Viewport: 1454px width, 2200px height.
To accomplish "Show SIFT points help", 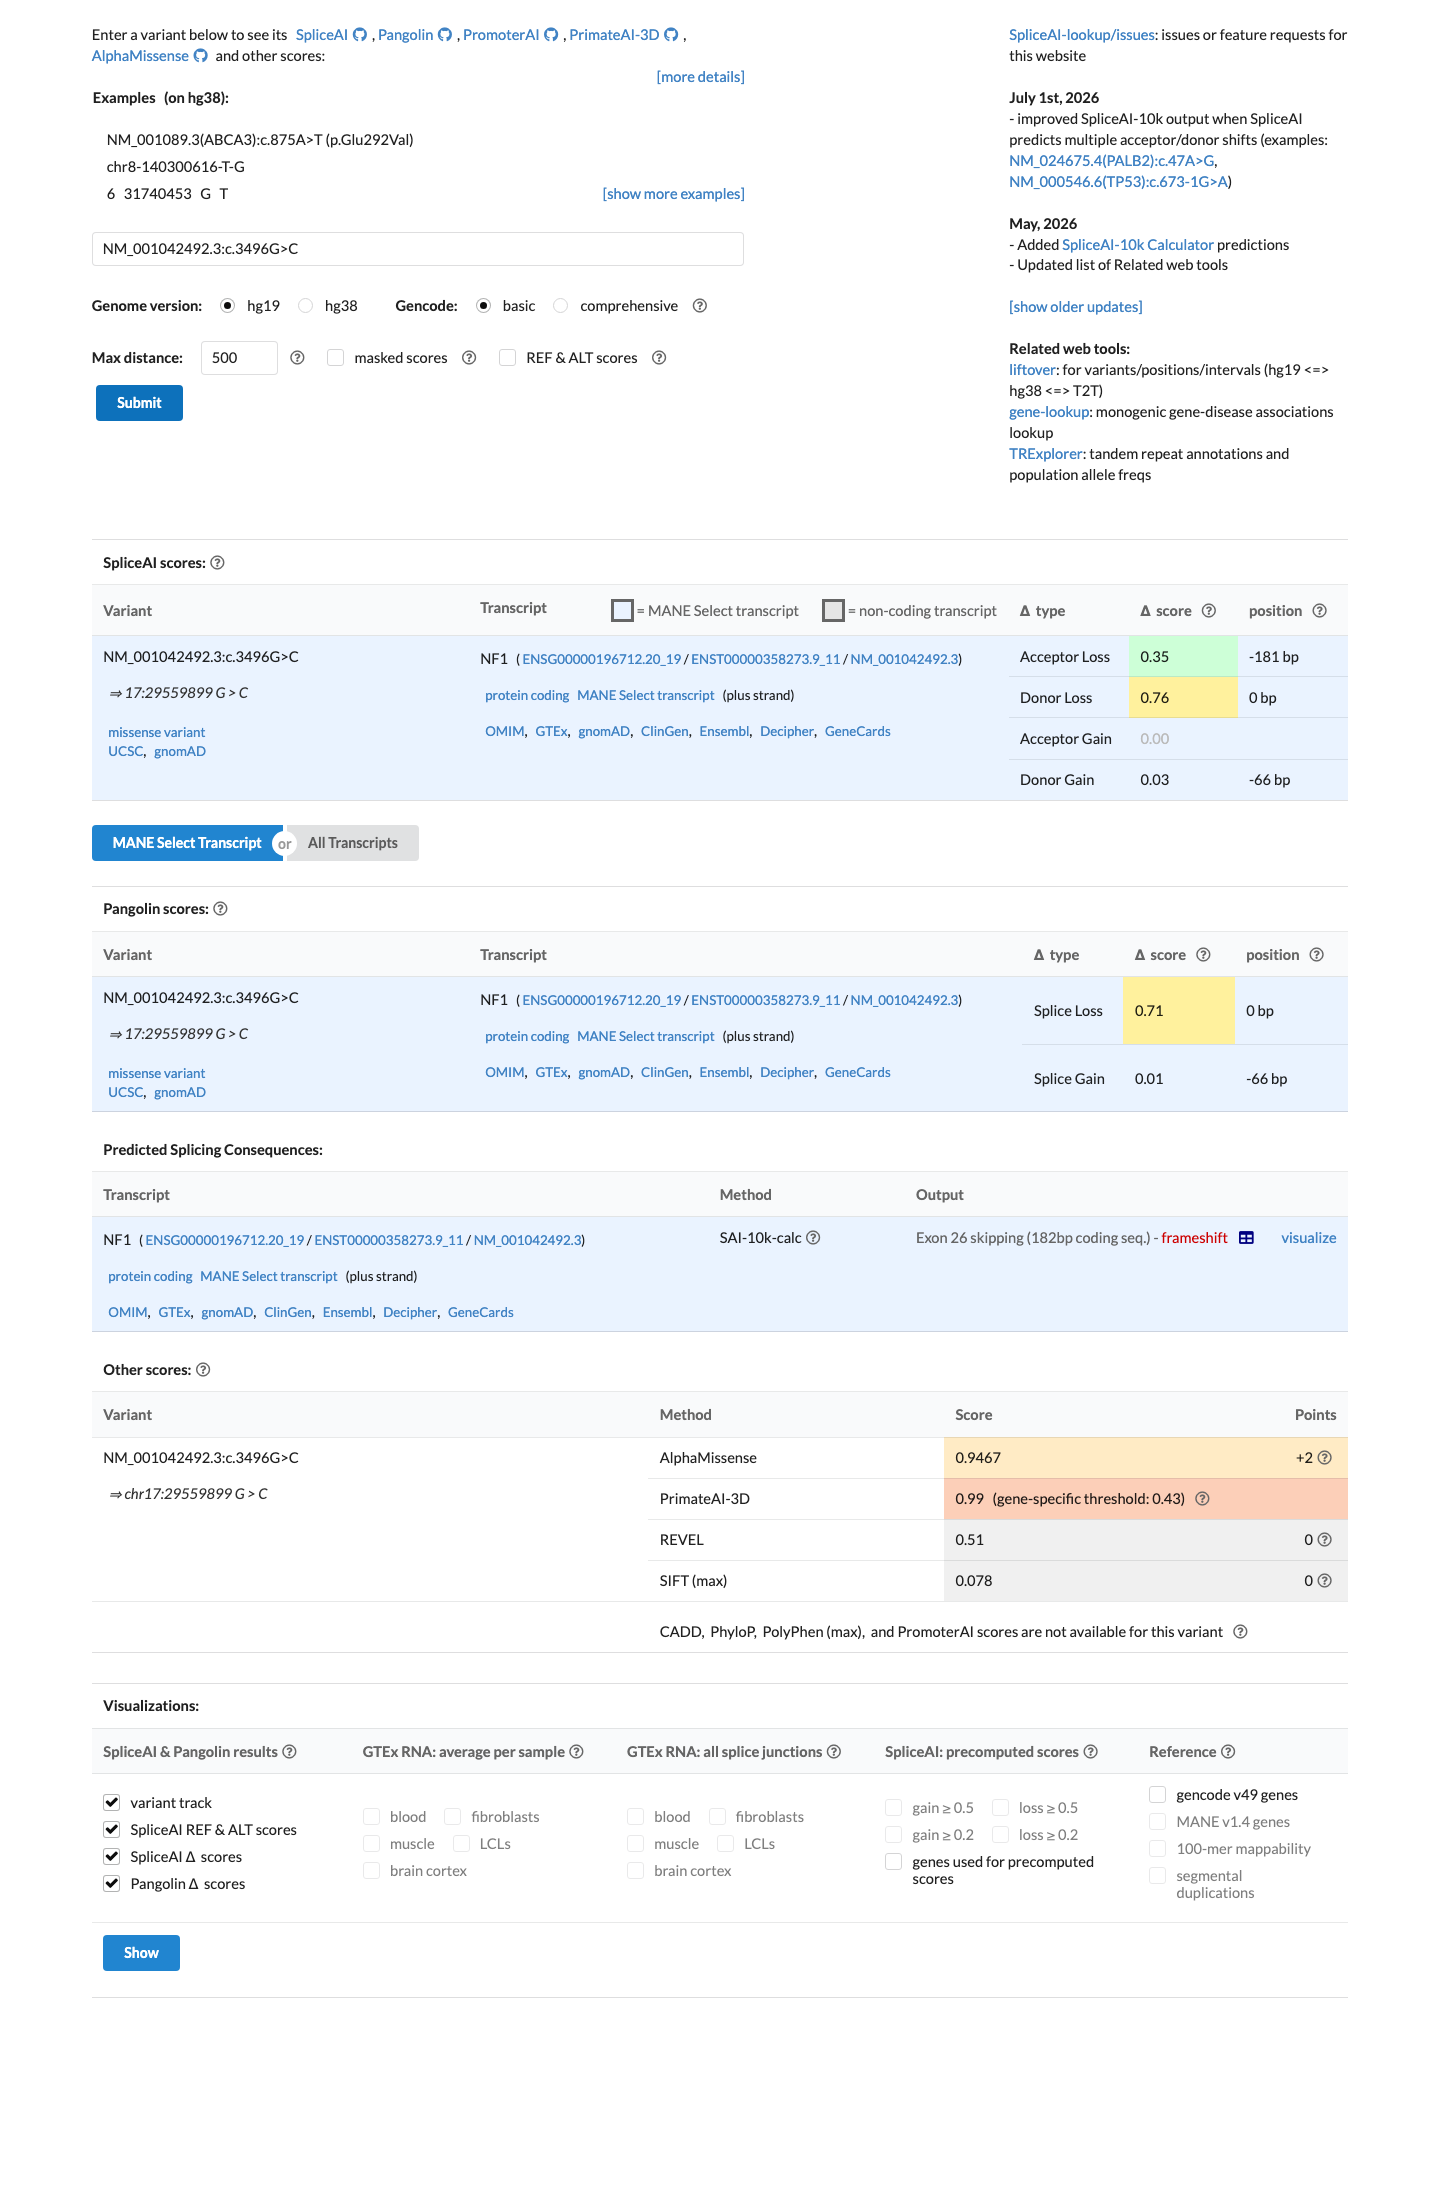I will point(1325,1581).
